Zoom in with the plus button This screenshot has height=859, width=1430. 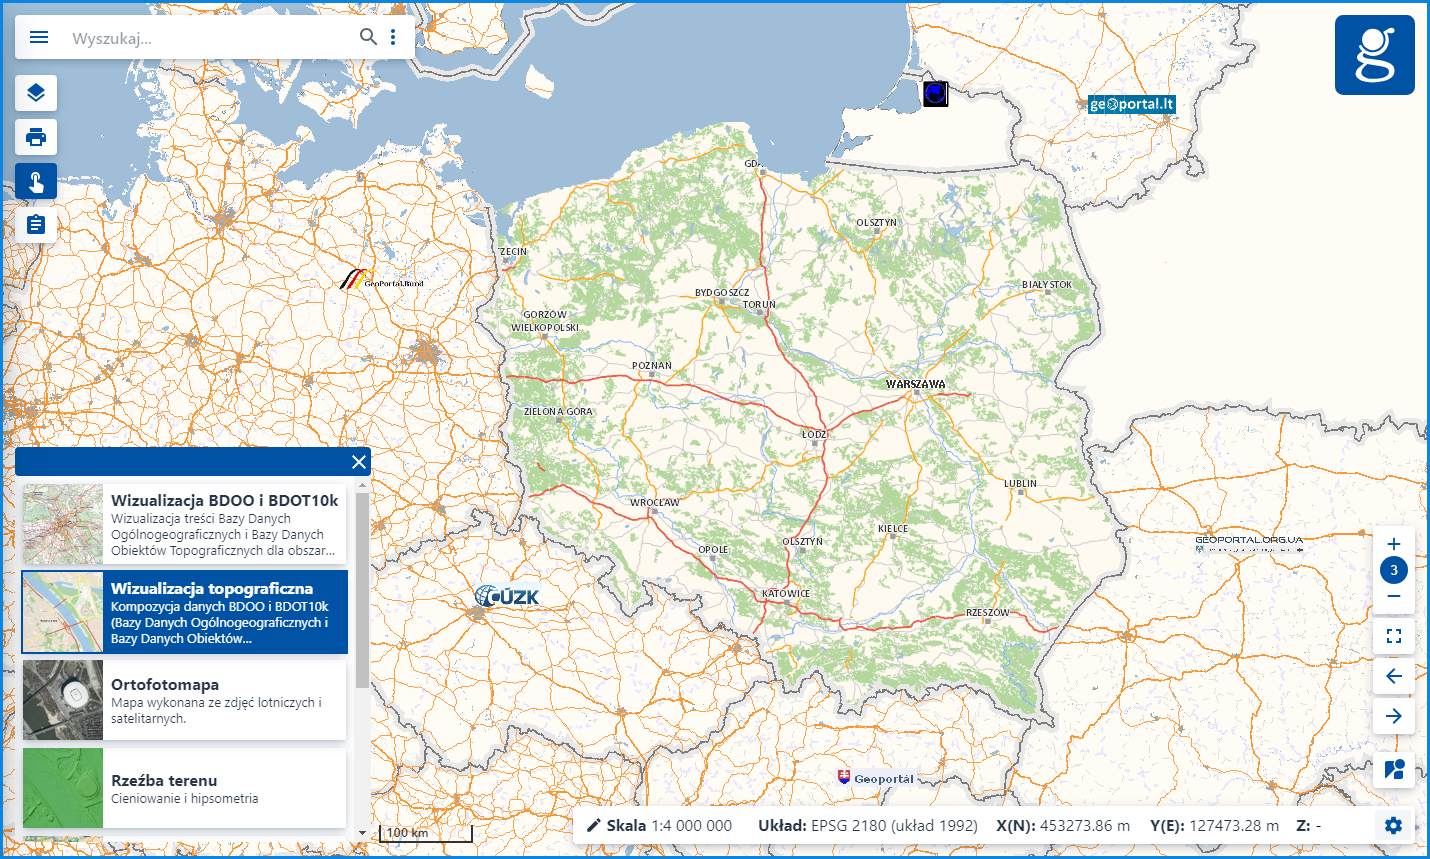(x=1394, y=544)
